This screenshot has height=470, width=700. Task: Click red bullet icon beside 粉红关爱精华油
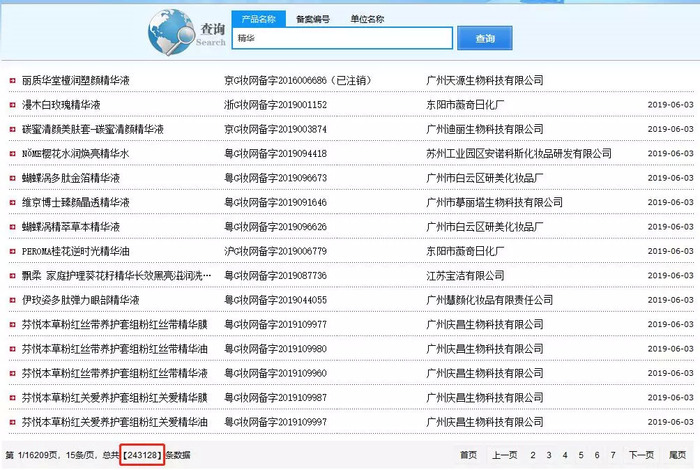pos(12,422)
